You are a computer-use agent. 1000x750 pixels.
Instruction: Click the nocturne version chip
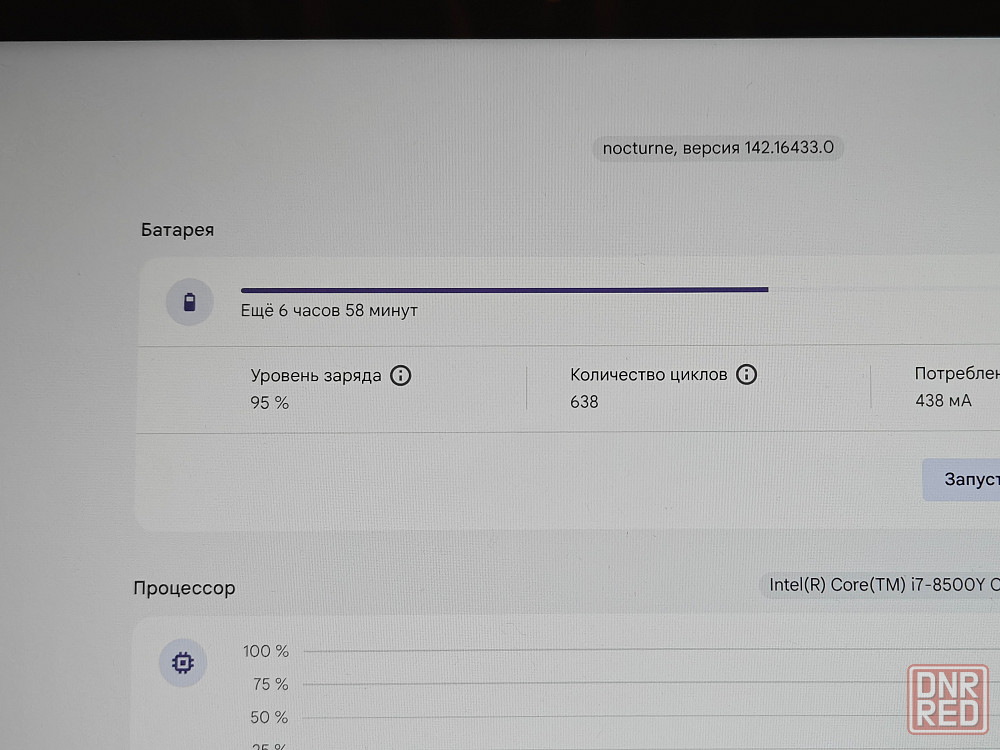click(x=718, y=148)
